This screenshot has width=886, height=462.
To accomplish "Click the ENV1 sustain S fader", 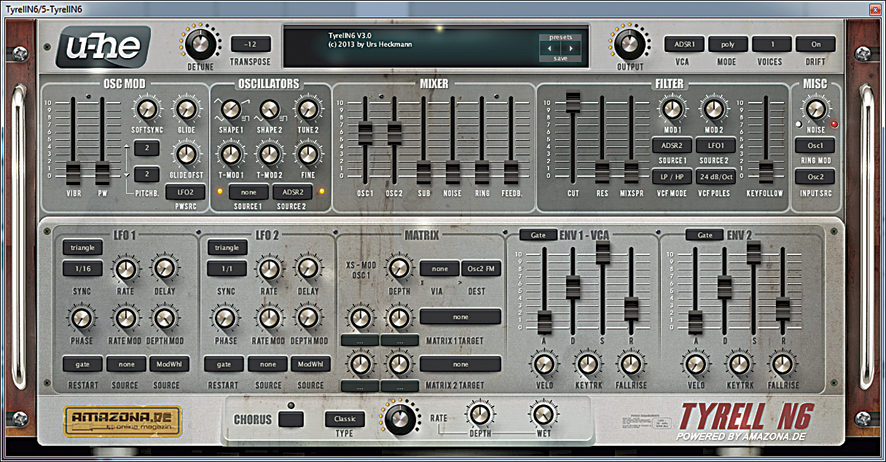I will 603,252.
